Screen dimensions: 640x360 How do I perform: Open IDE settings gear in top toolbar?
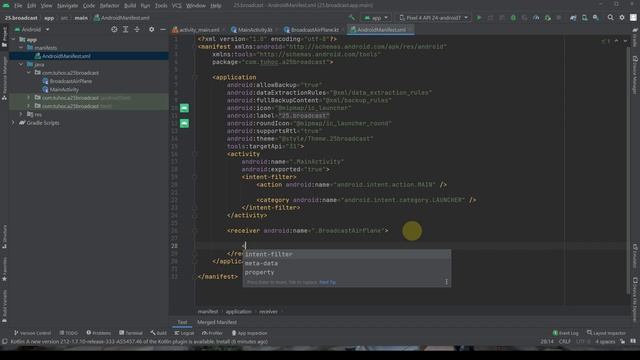pyautogui.click(x=622, y=18)
